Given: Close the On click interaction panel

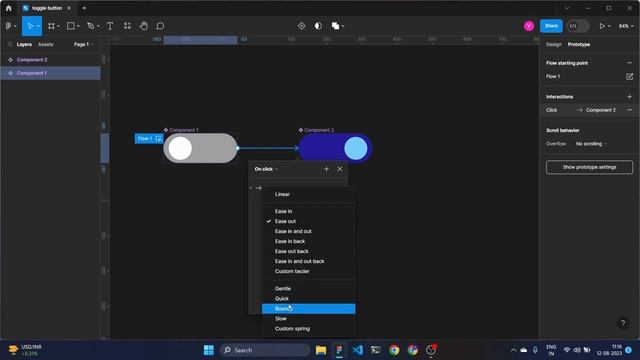Looking at the screenshot, I should [x=340, y=169].
